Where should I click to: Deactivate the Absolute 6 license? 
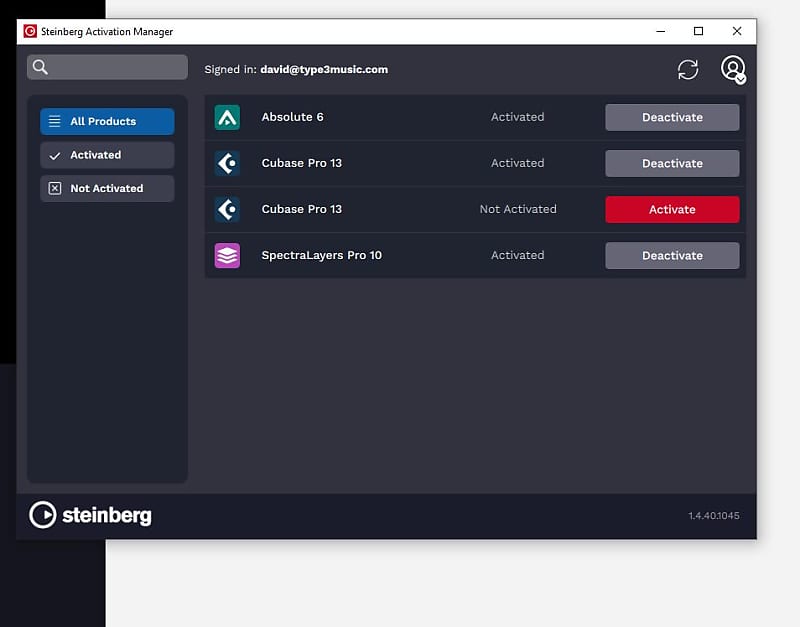[x=672, y=117]
